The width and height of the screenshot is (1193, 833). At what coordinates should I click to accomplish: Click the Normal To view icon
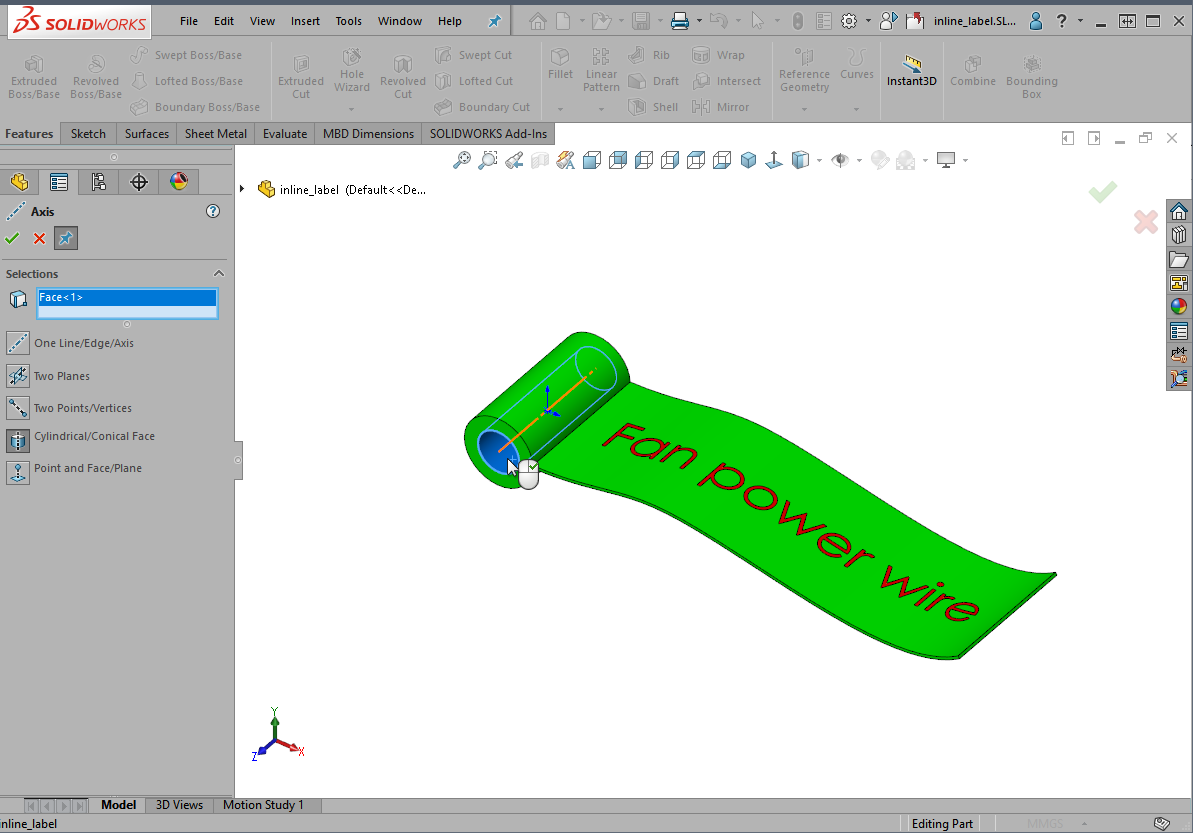774,160
